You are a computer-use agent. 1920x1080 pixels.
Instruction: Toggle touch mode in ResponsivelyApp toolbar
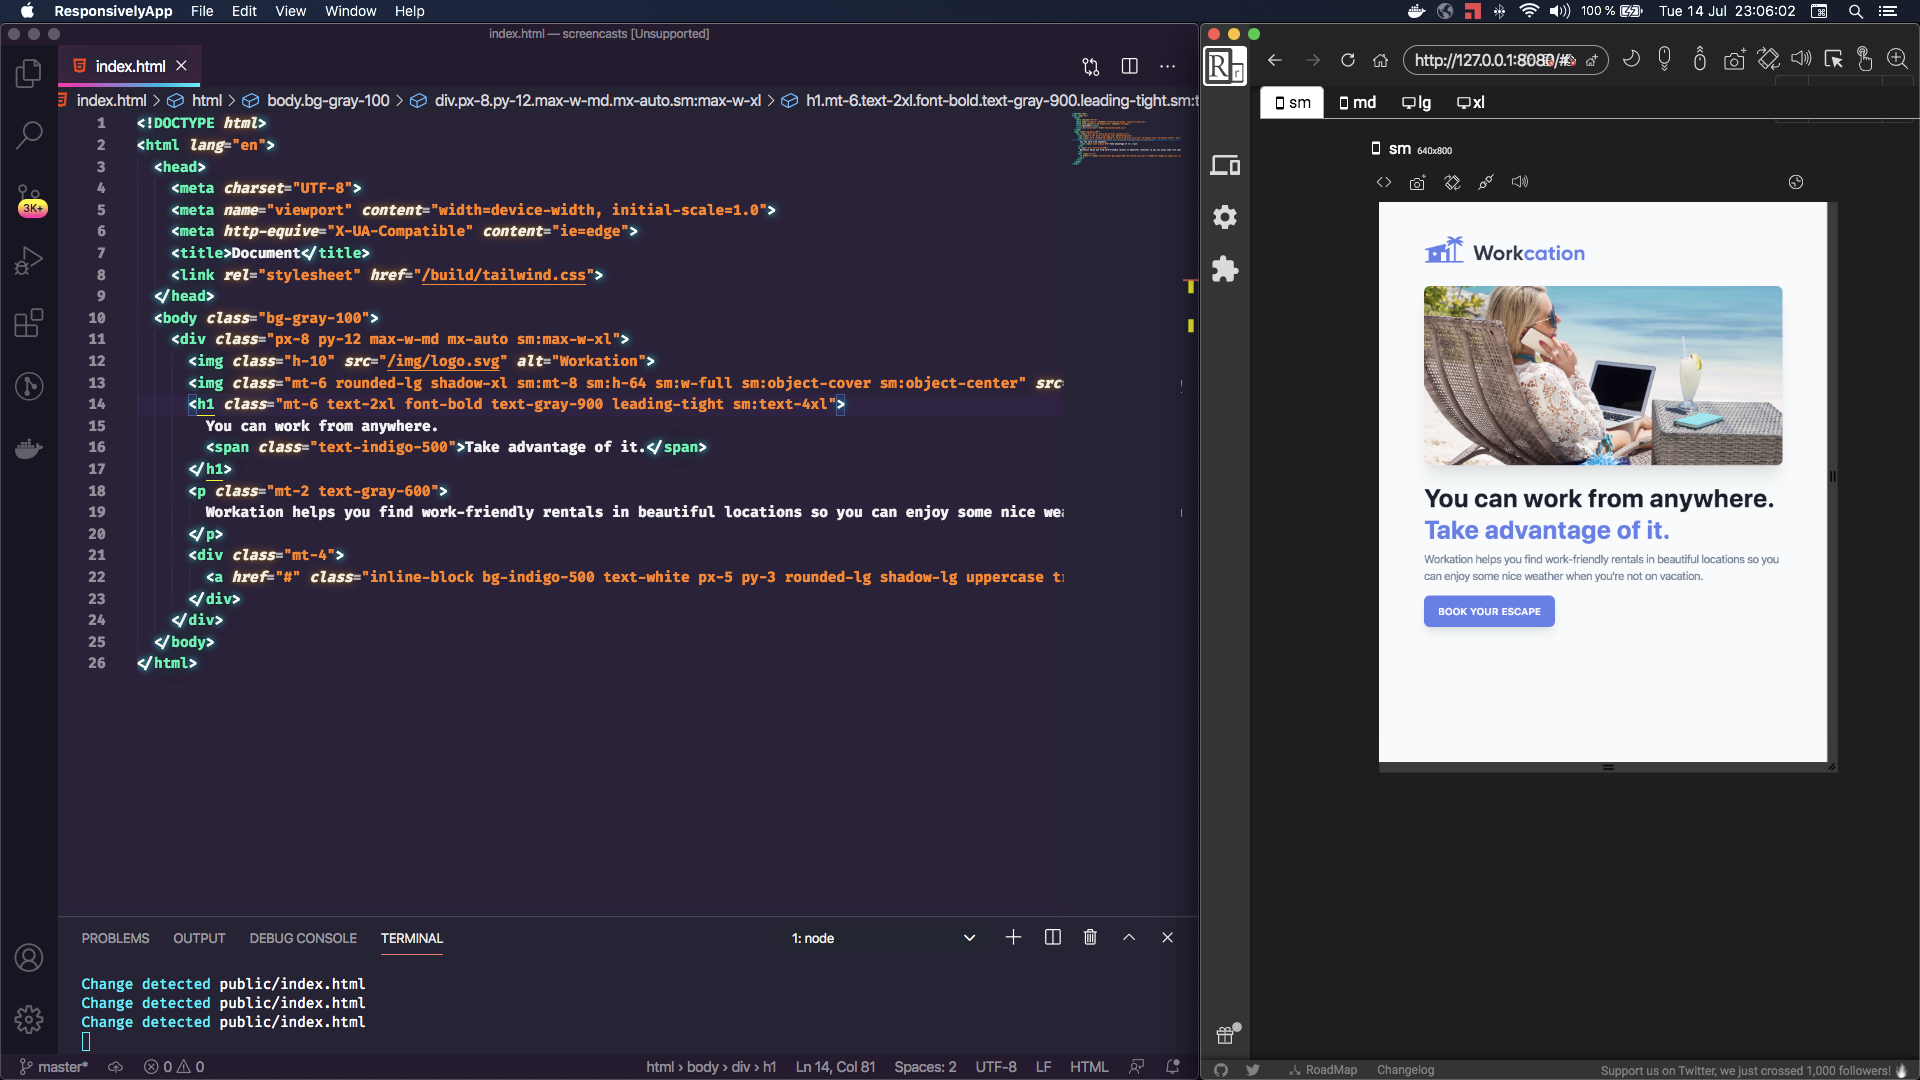click(x=1865, y=60)
